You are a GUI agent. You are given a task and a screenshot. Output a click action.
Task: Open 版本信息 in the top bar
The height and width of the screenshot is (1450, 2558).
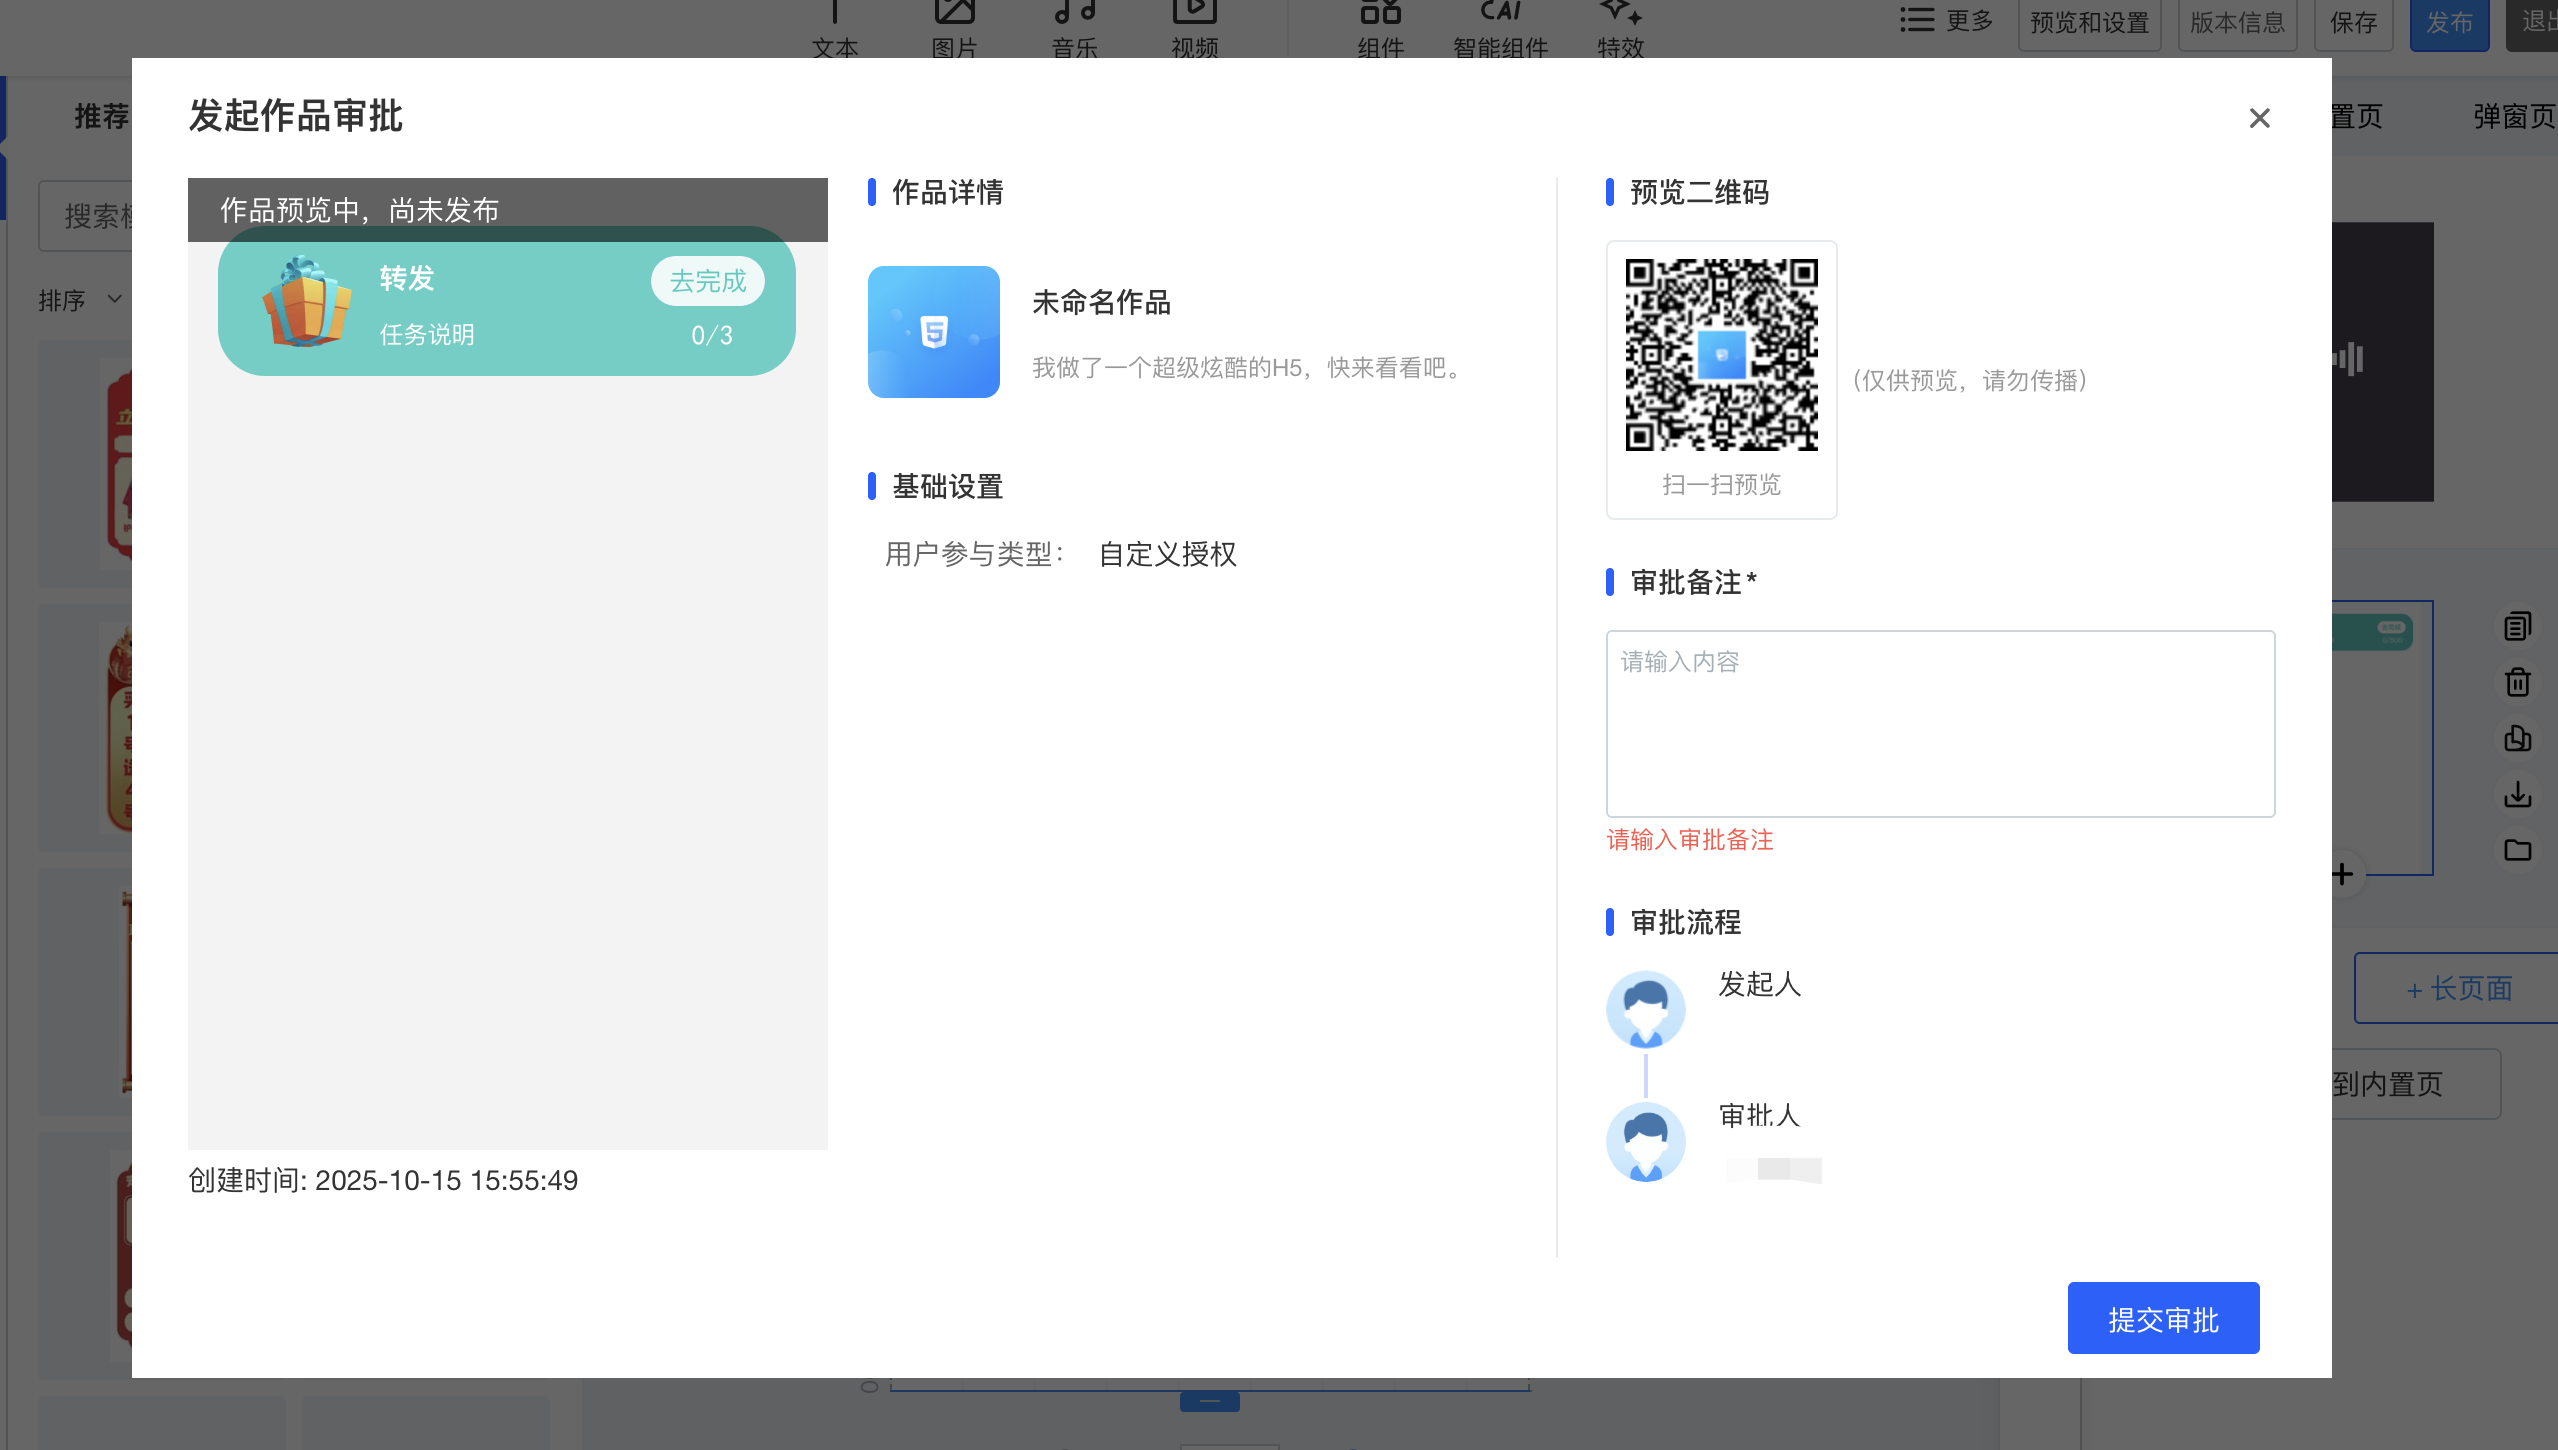[x=2237, y=22]
